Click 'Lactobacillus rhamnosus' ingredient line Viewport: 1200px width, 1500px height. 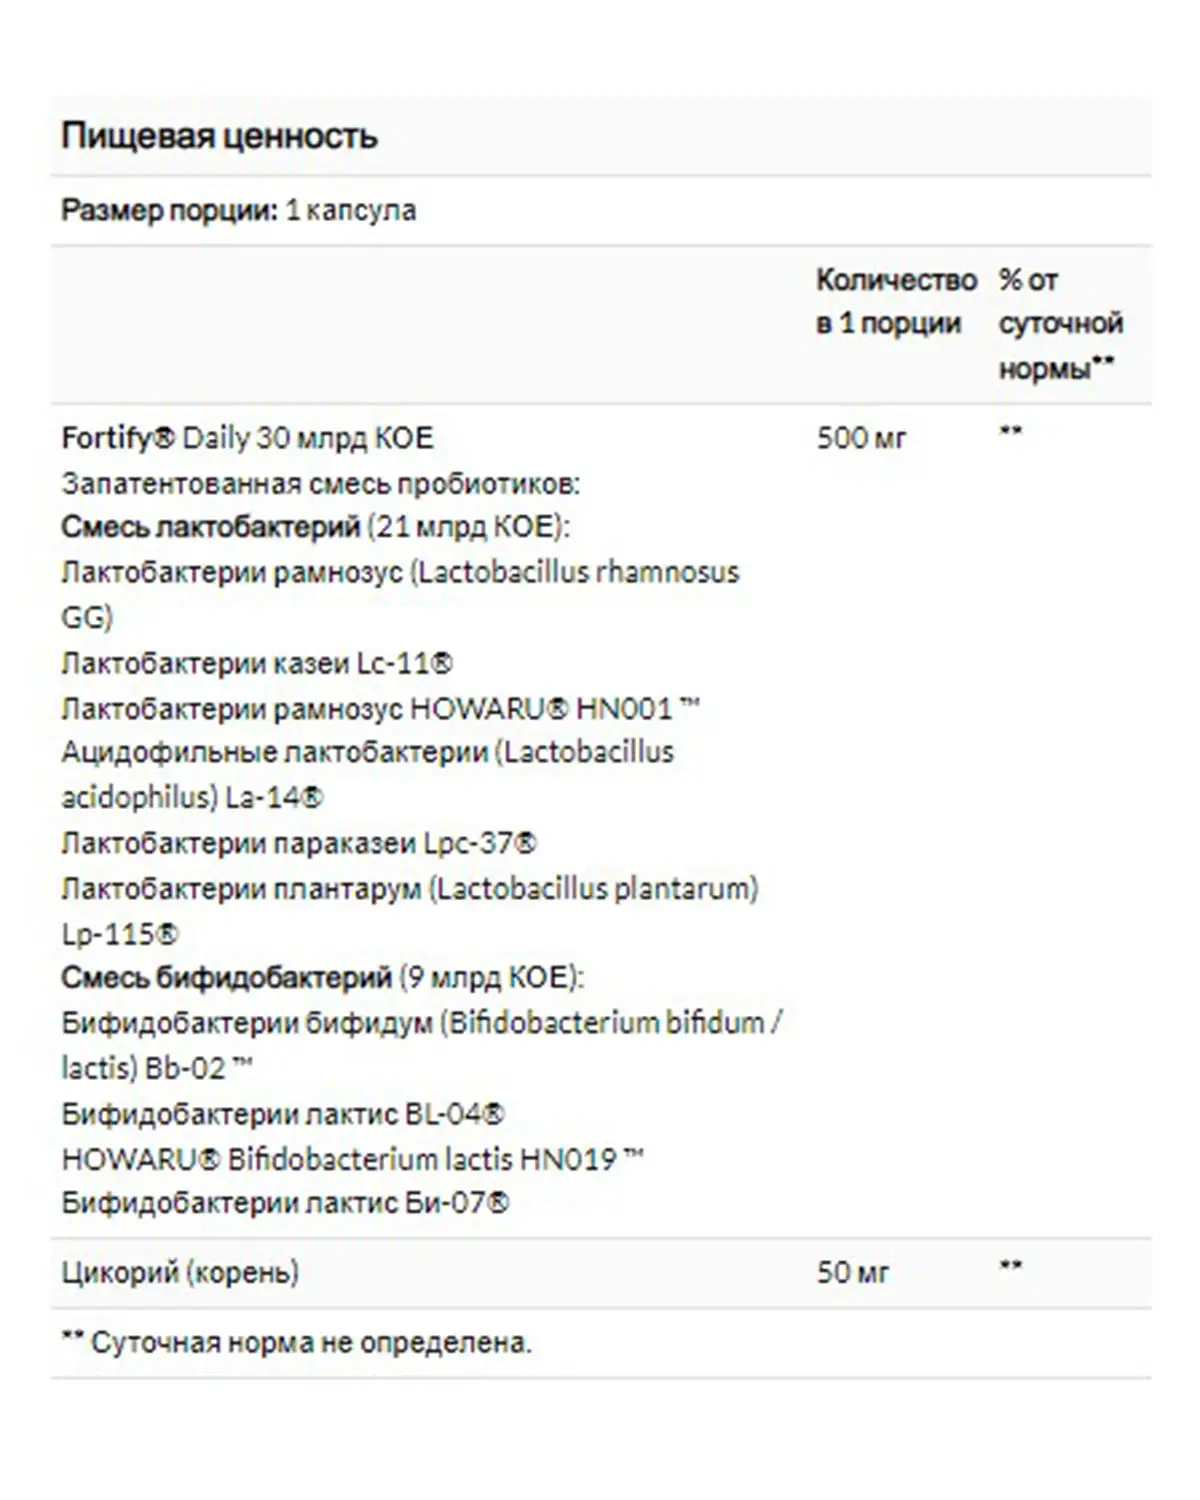[400, 595]
